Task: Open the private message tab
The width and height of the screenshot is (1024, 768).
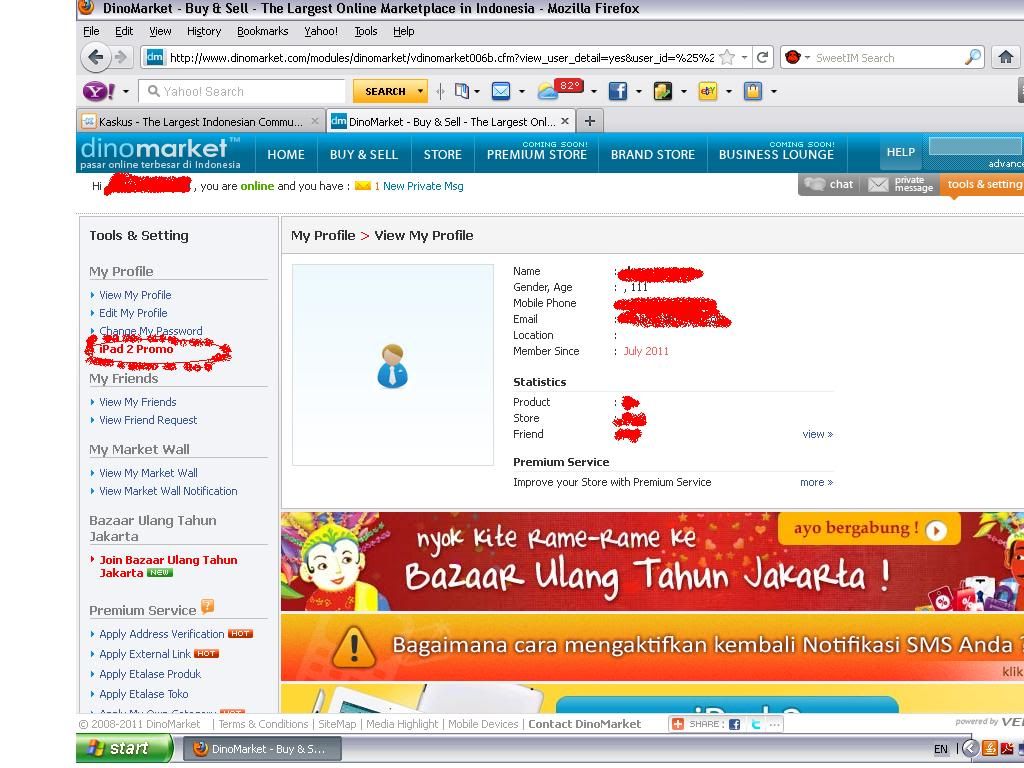Action: point(901,185)
